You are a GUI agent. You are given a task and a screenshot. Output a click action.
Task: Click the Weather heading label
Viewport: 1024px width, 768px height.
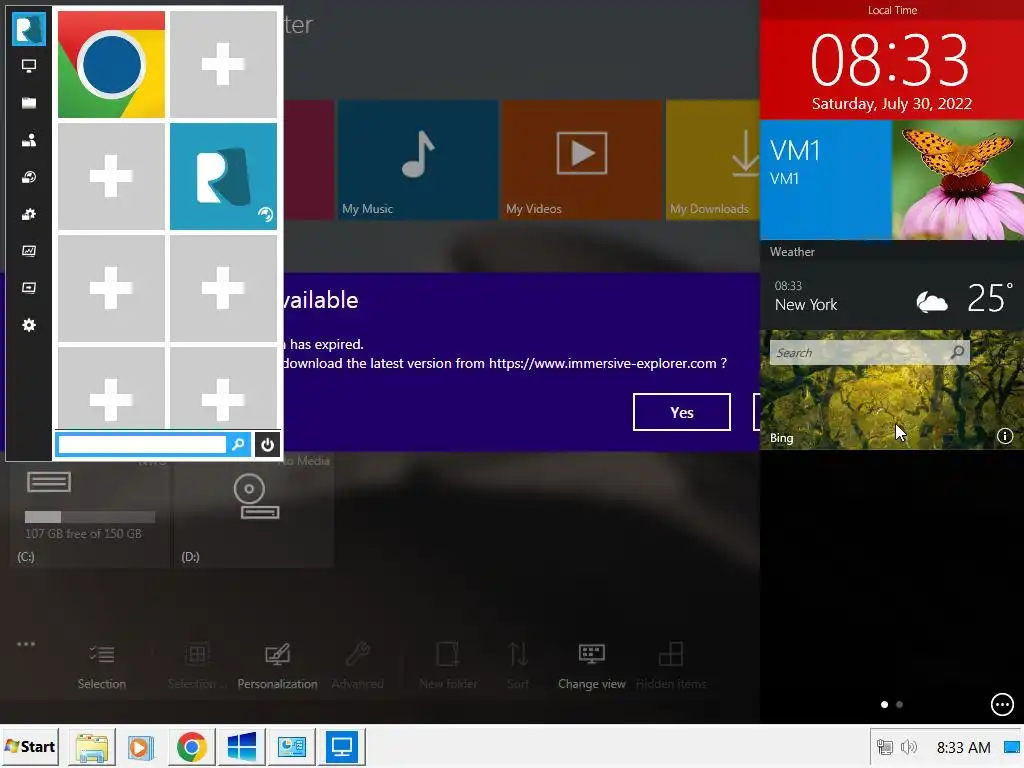[x=792, y=252]
